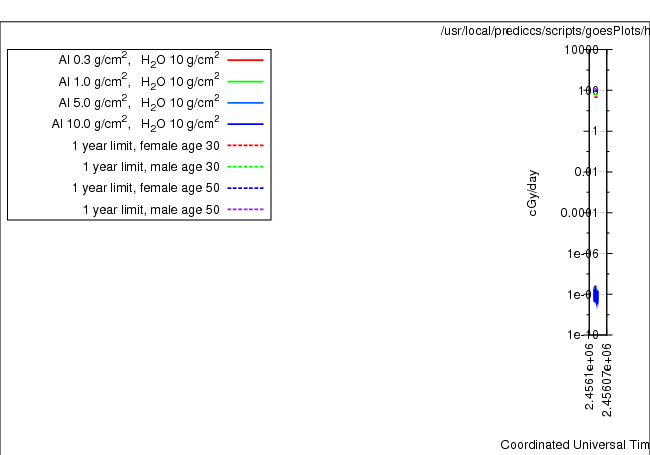Click '1 year limit, female age 30' label
The image size is (650, 455).
(146, 146)
